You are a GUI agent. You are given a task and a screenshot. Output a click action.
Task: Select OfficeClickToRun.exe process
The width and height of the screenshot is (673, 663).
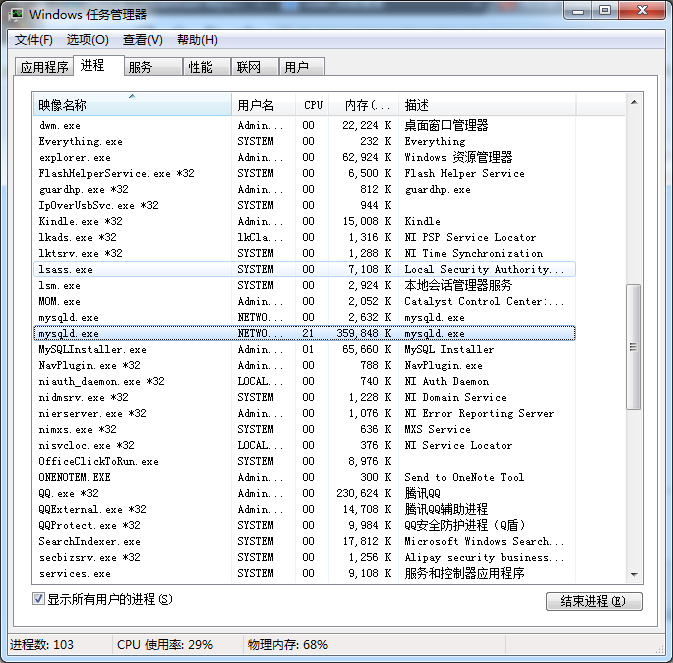pos(304,461)
